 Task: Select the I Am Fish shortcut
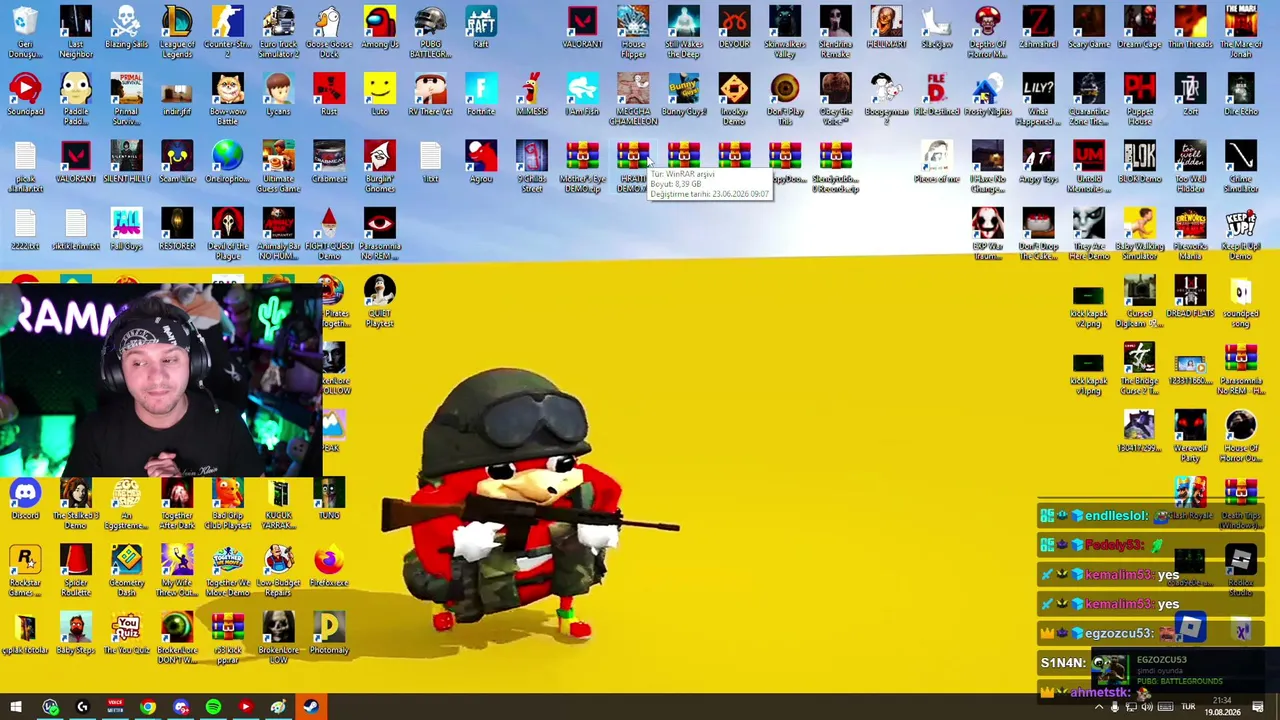(x=582, y=95)
